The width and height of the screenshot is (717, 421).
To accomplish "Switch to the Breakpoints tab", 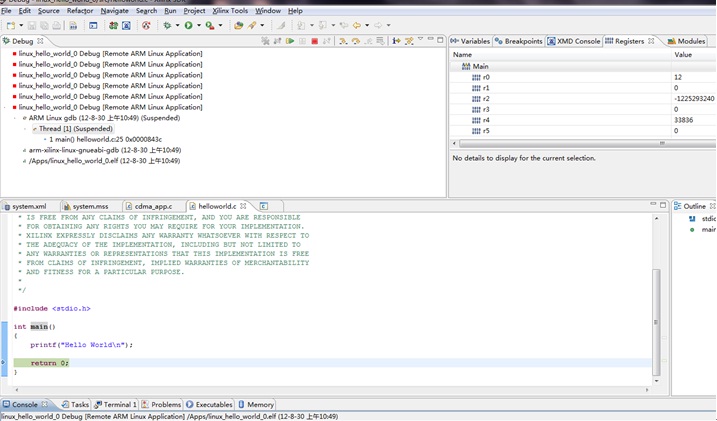I will [519, 41].
